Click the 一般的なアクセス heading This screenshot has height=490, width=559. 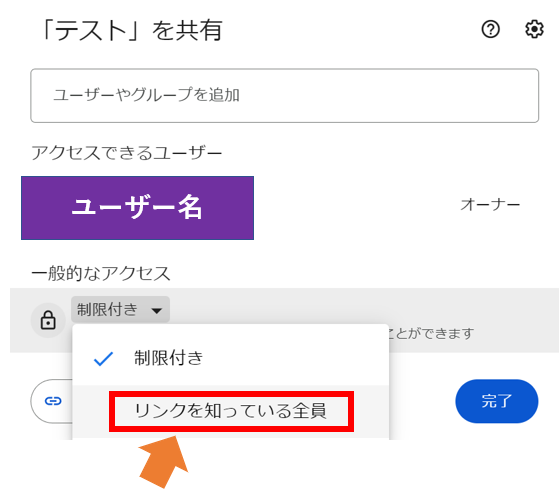coord(101,273)
